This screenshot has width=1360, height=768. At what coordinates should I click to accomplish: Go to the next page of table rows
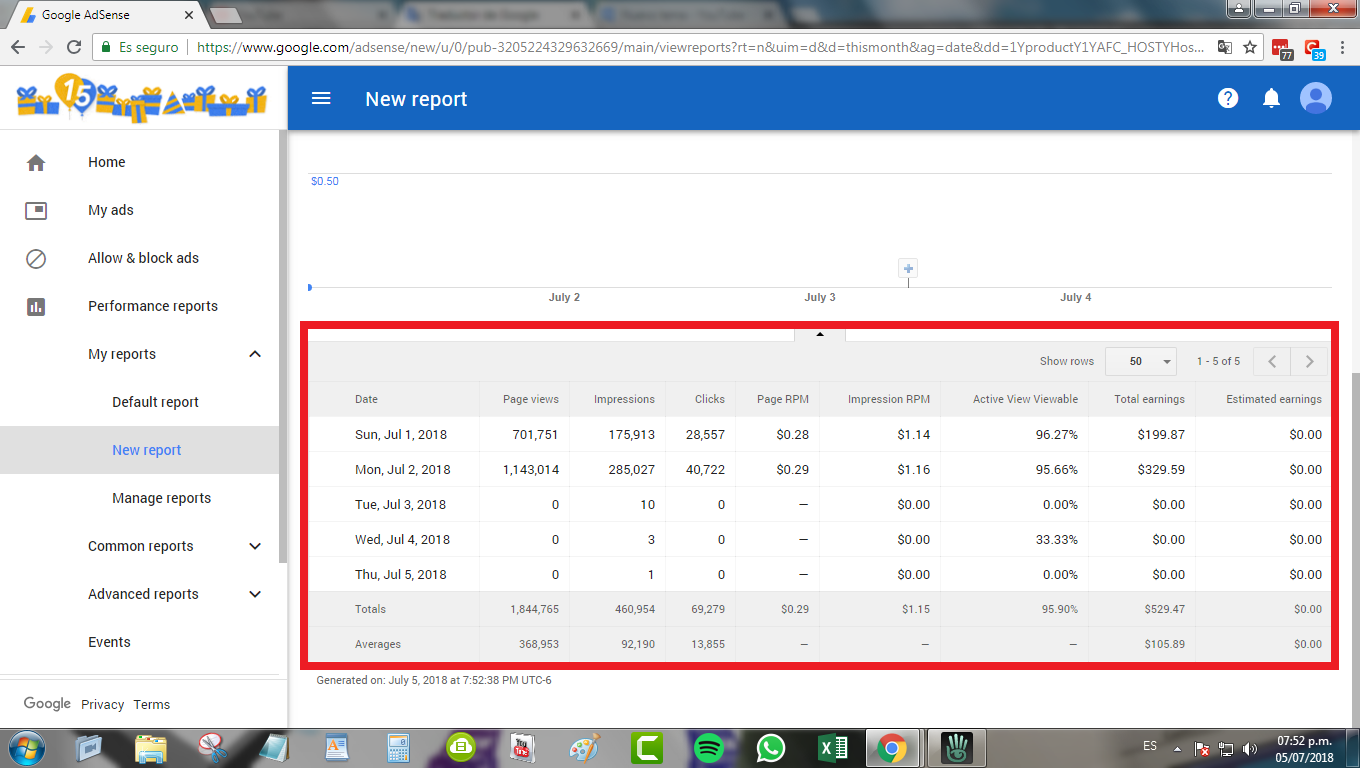pyautogui.click(x=1310, y=361)
